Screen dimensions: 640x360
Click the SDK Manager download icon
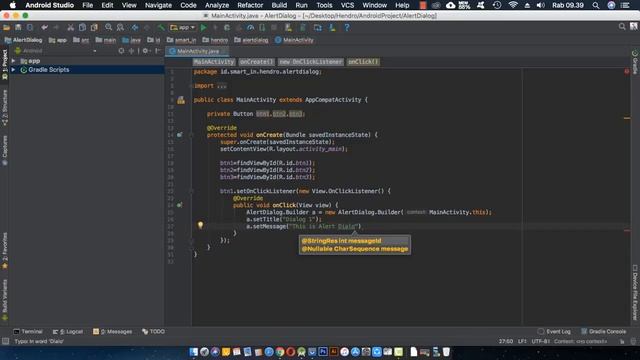[x=332, y=27]
